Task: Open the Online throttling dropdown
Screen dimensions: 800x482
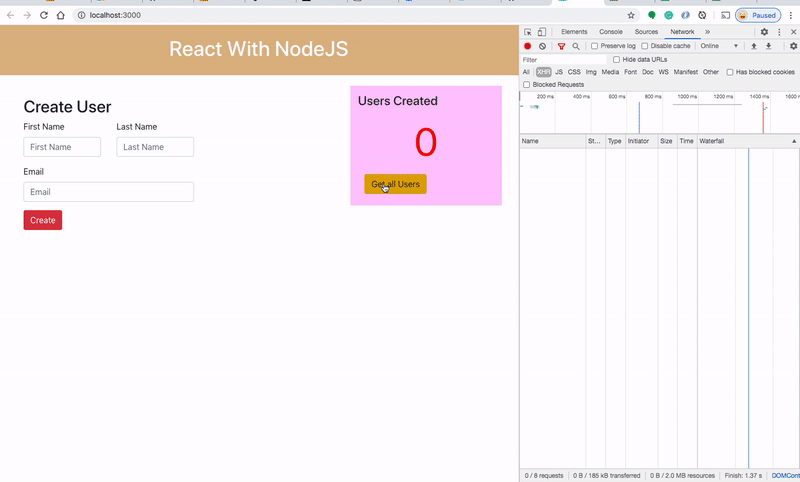Action: click(x=719, y=46)
